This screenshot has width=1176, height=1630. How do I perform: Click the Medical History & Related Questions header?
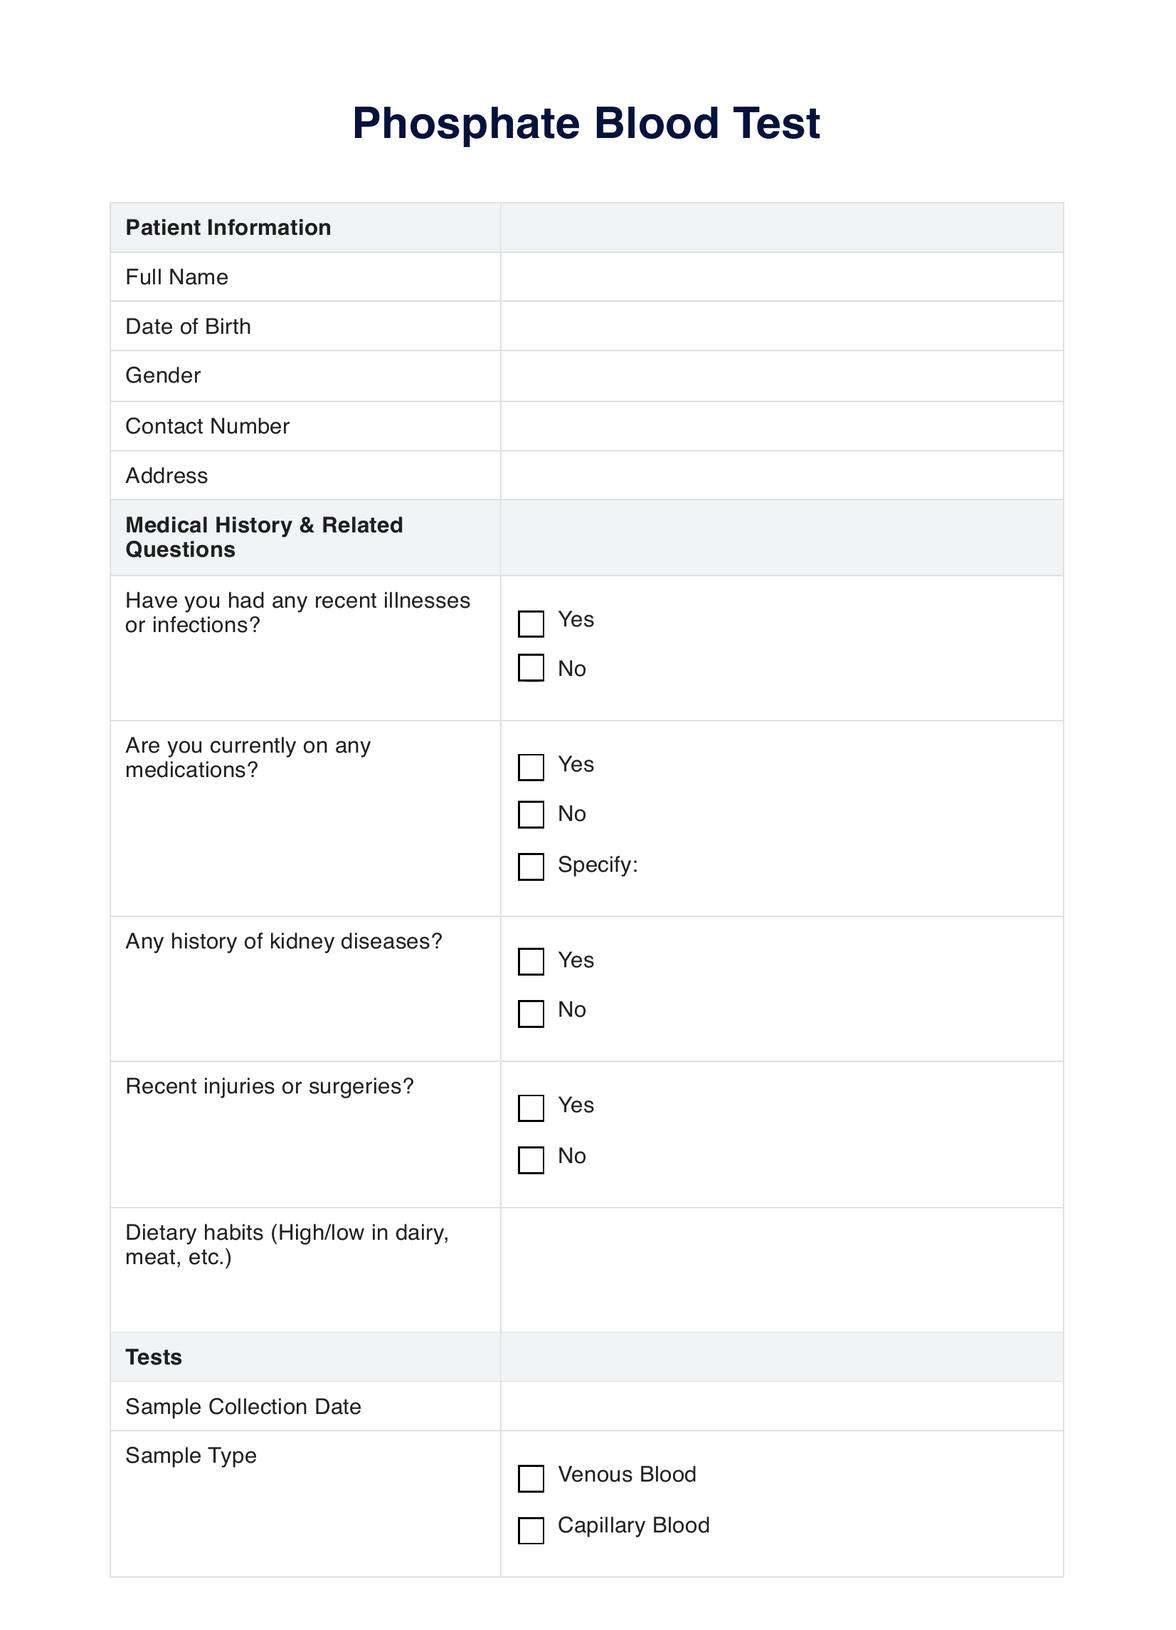tap(264, 537)
